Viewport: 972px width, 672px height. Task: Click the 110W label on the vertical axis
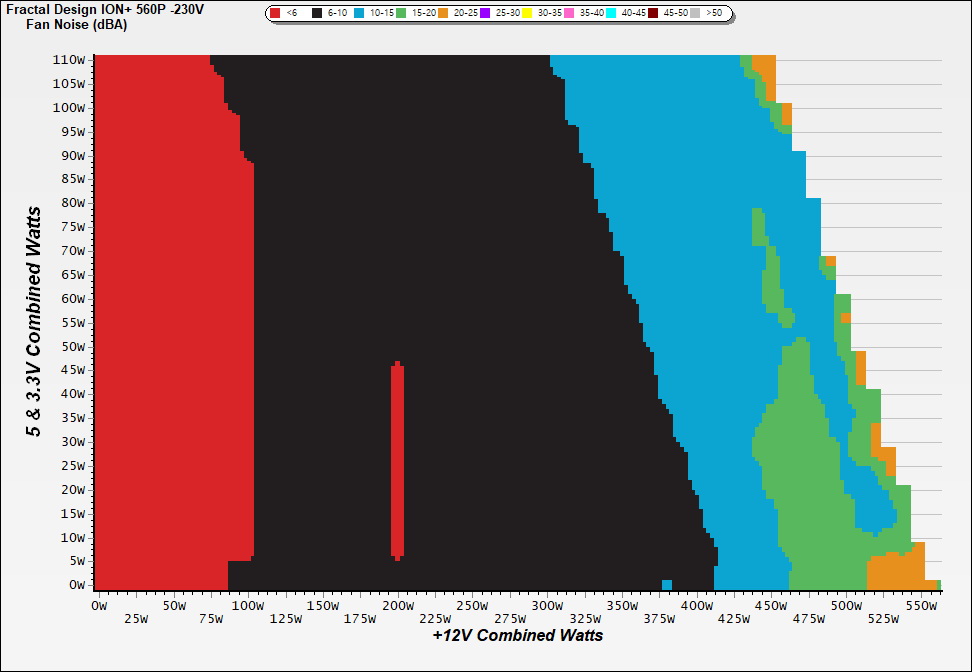click(70, 60)
